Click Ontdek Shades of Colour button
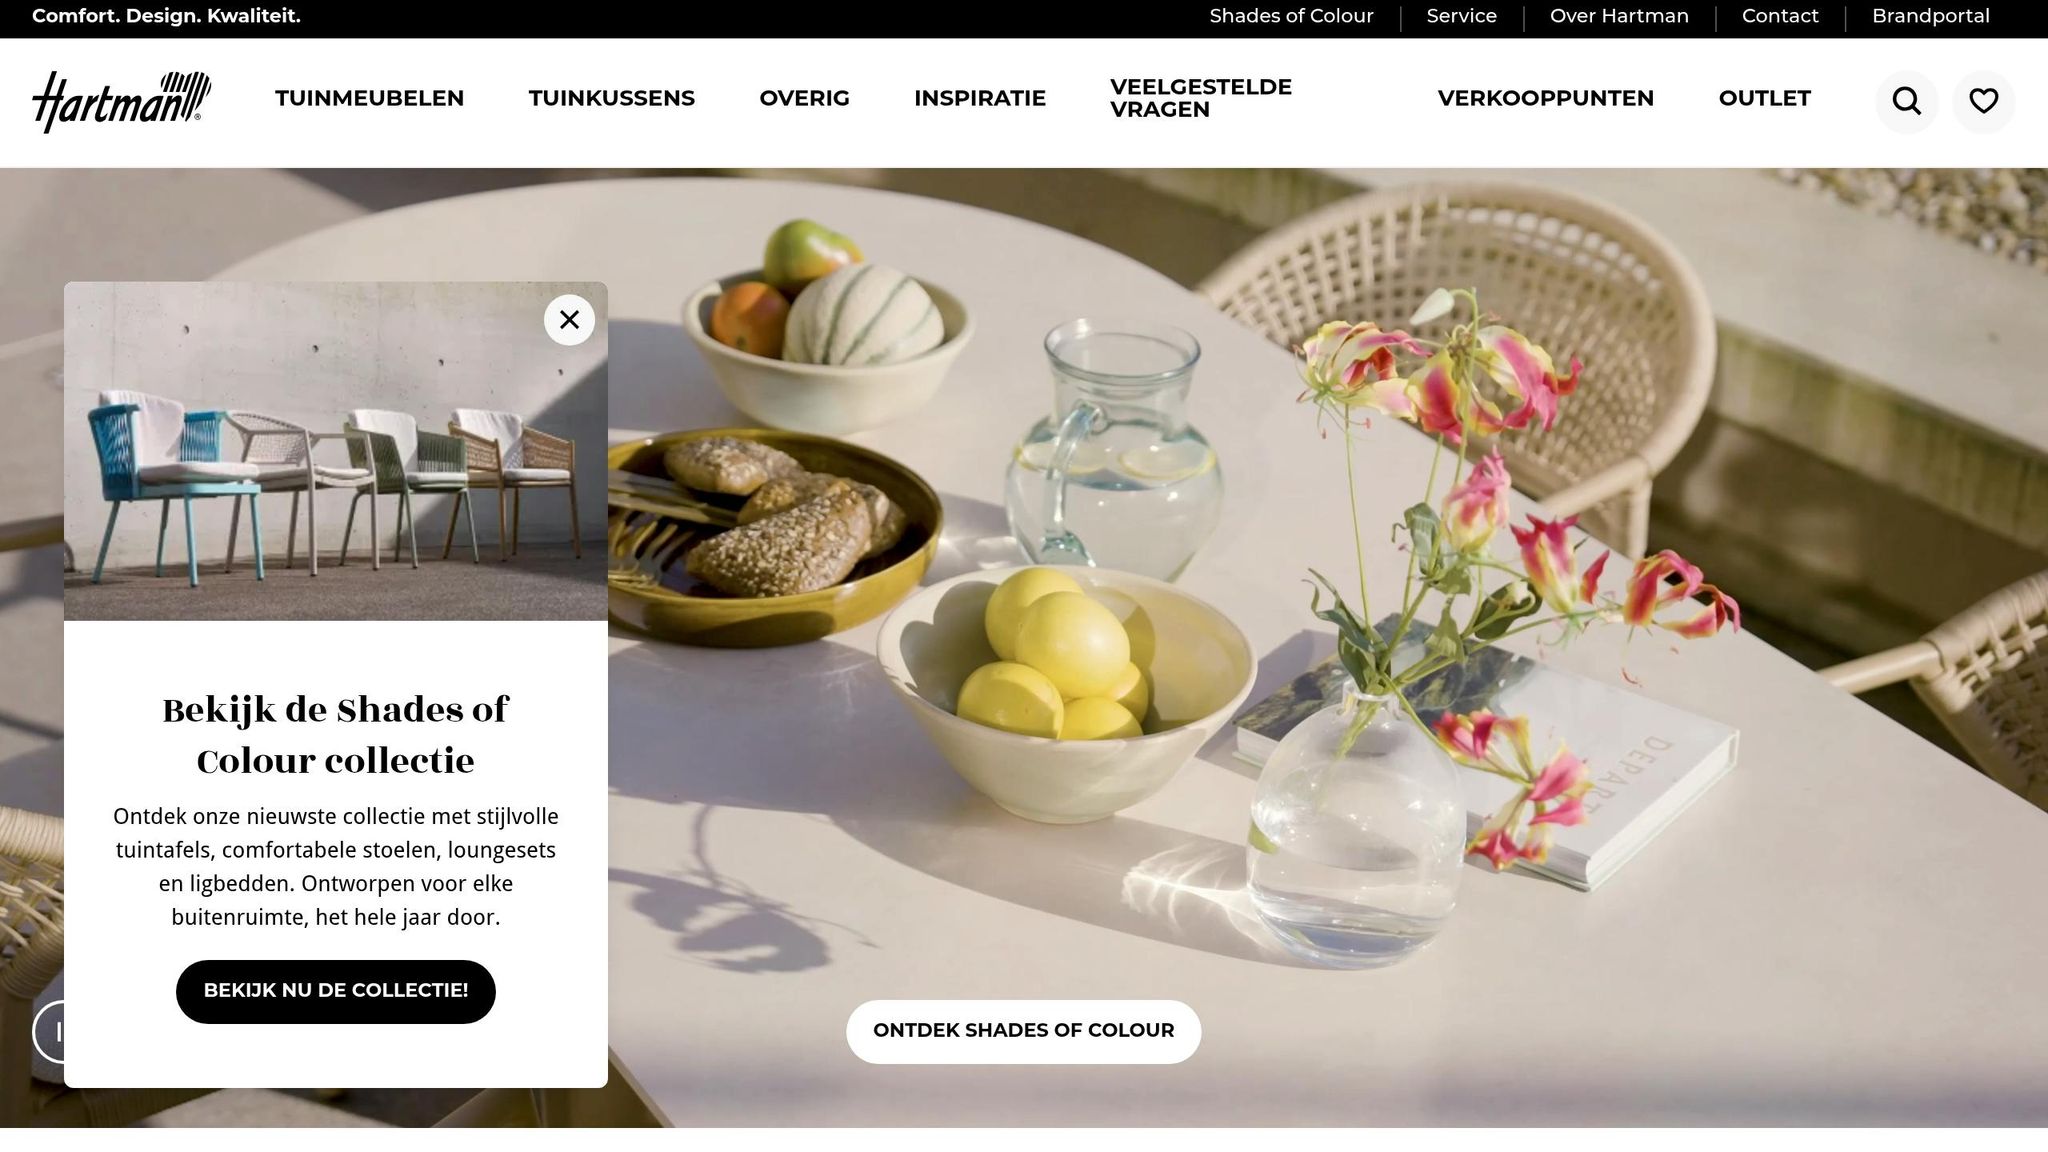 [1023, 1031]
